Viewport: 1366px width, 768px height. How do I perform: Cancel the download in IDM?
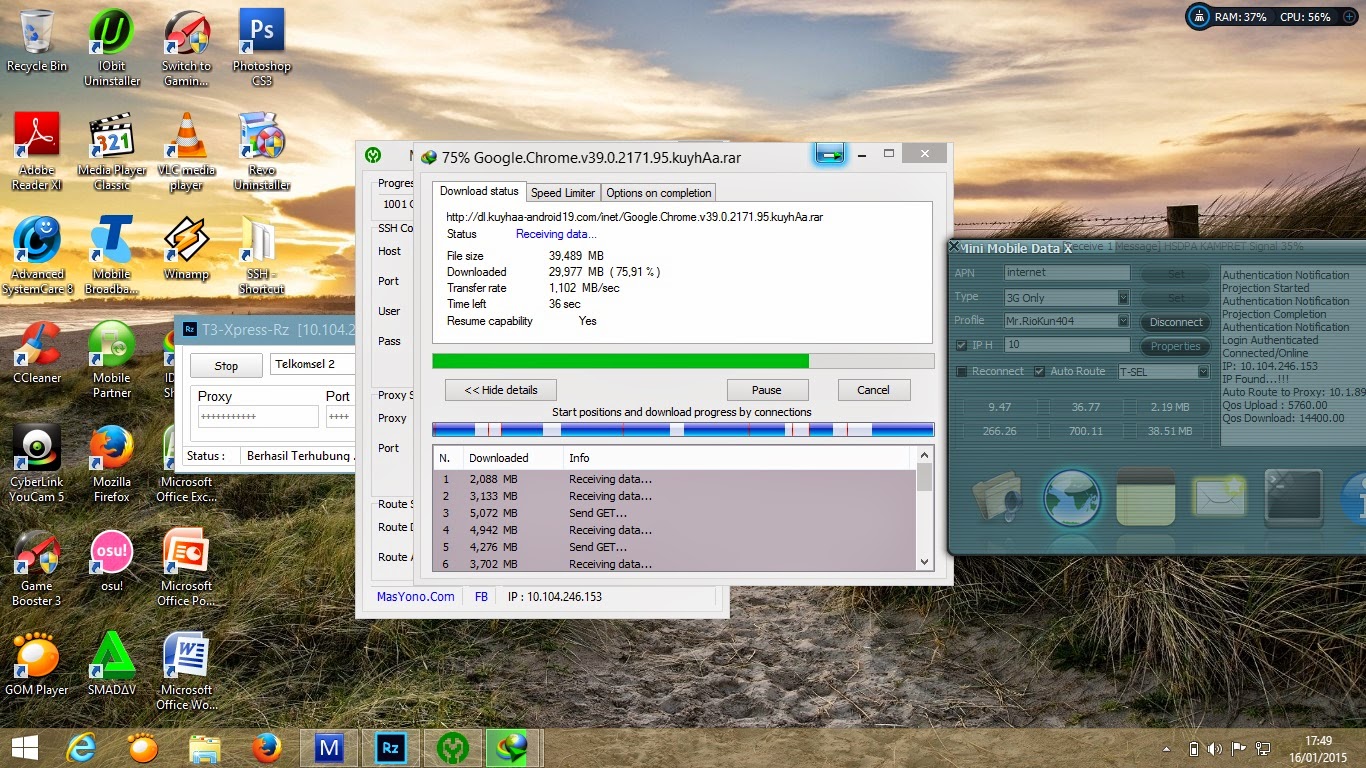tap(873, 390)
